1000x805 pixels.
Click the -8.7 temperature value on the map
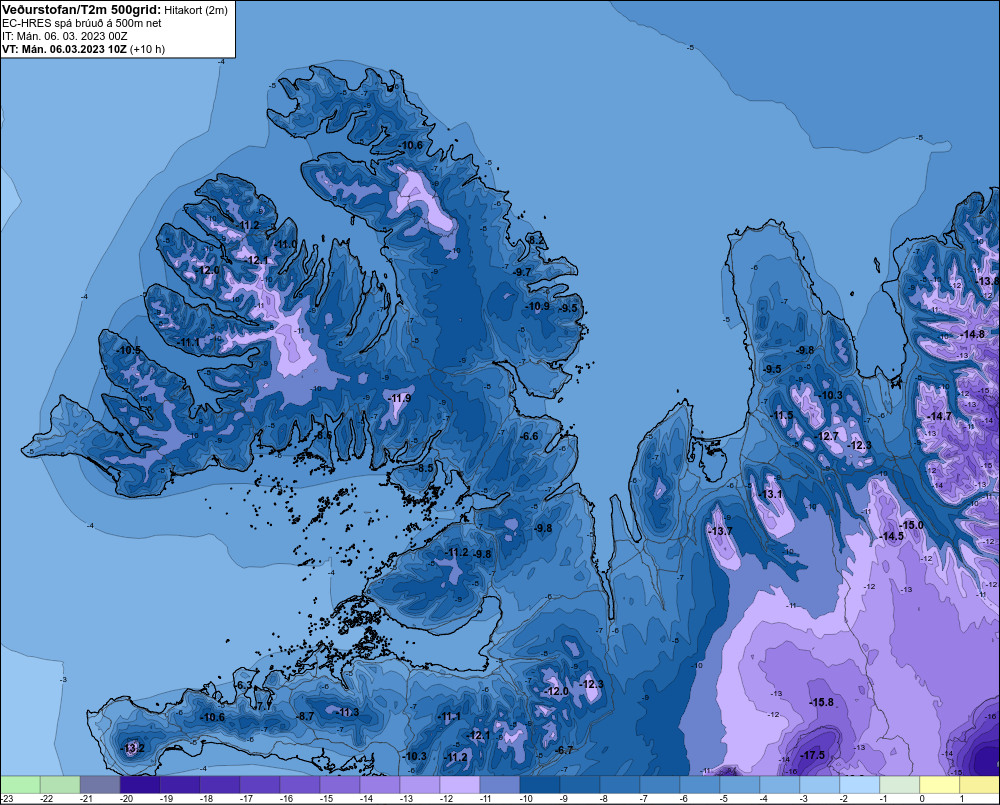[x=305, y=716]
